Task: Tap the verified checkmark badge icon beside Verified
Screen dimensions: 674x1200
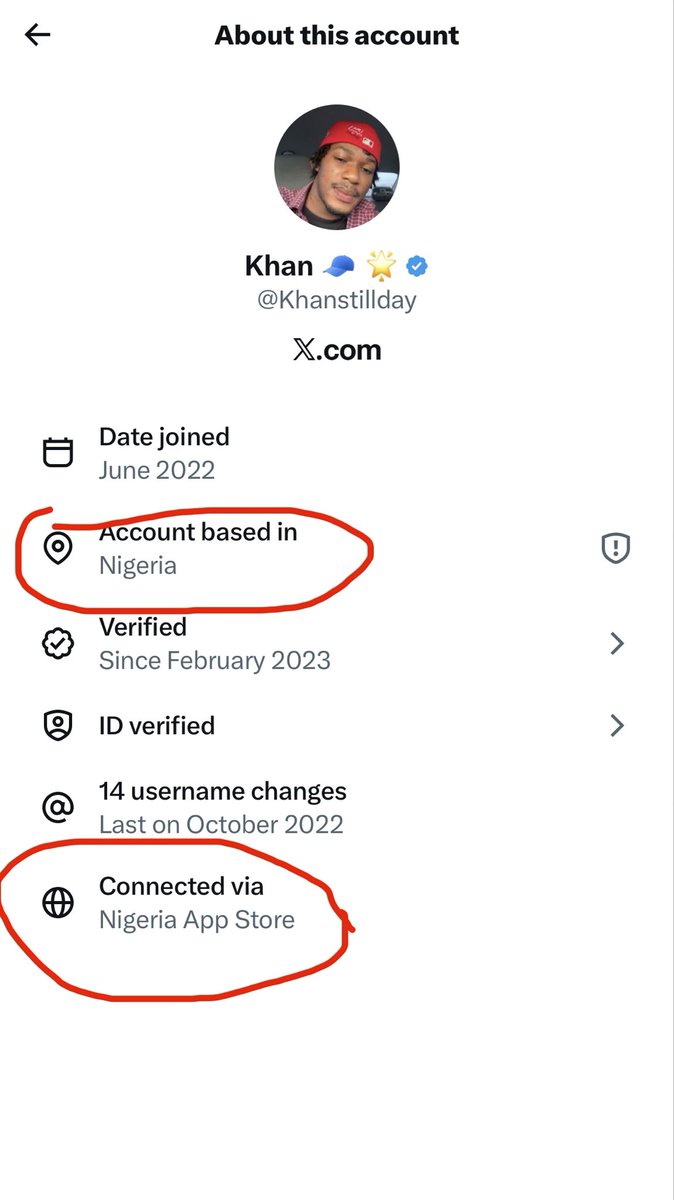Action: click(x=58, y=644)
